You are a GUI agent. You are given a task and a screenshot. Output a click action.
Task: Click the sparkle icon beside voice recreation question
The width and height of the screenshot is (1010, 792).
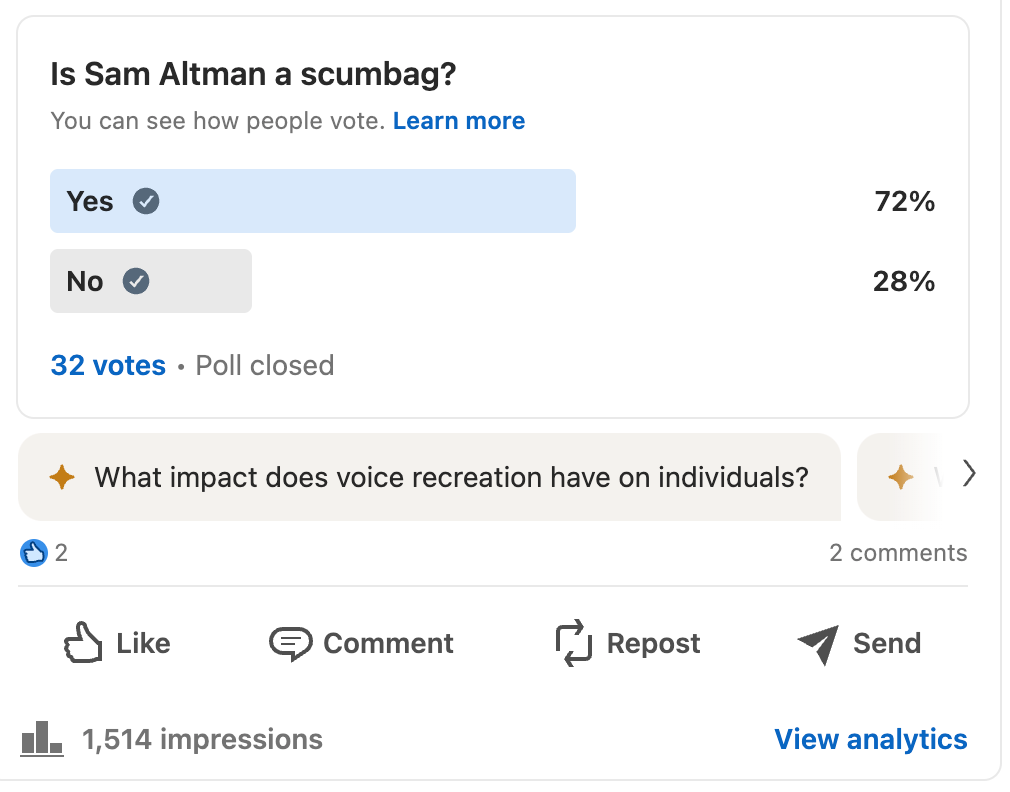pos(62,477)
